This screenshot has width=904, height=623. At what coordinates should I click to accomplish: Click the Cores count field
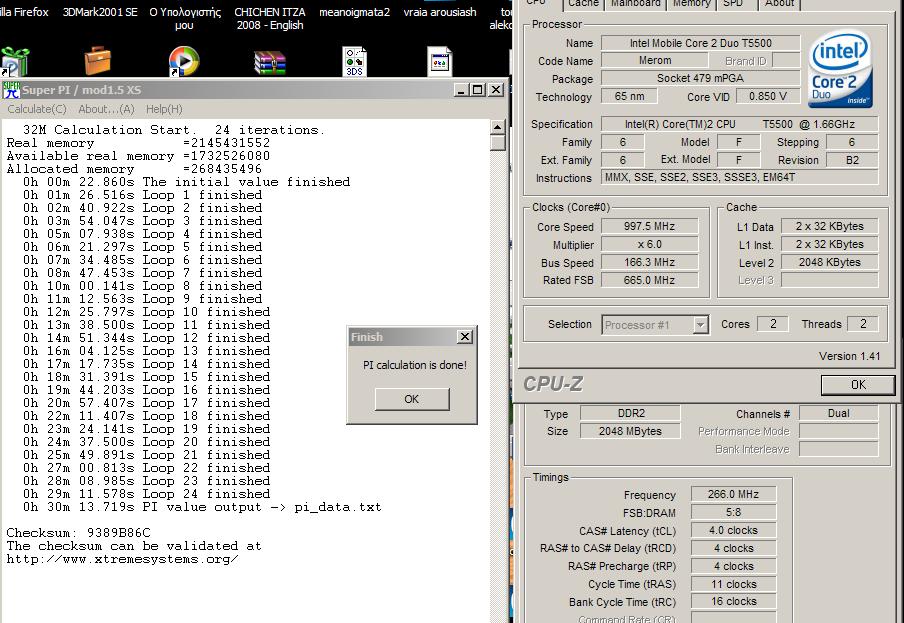(773, 324)
